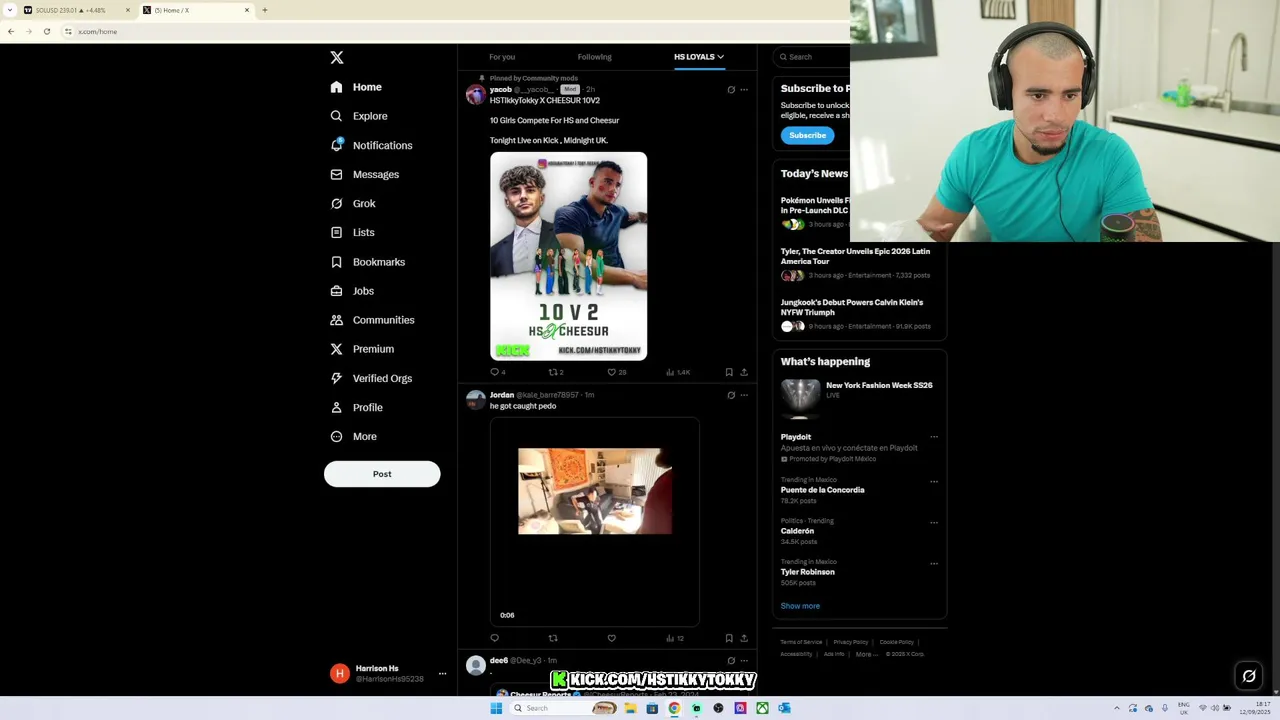Play the video in Jordan's post
Screen dimensions: 1280x720
tap(595, 491)
